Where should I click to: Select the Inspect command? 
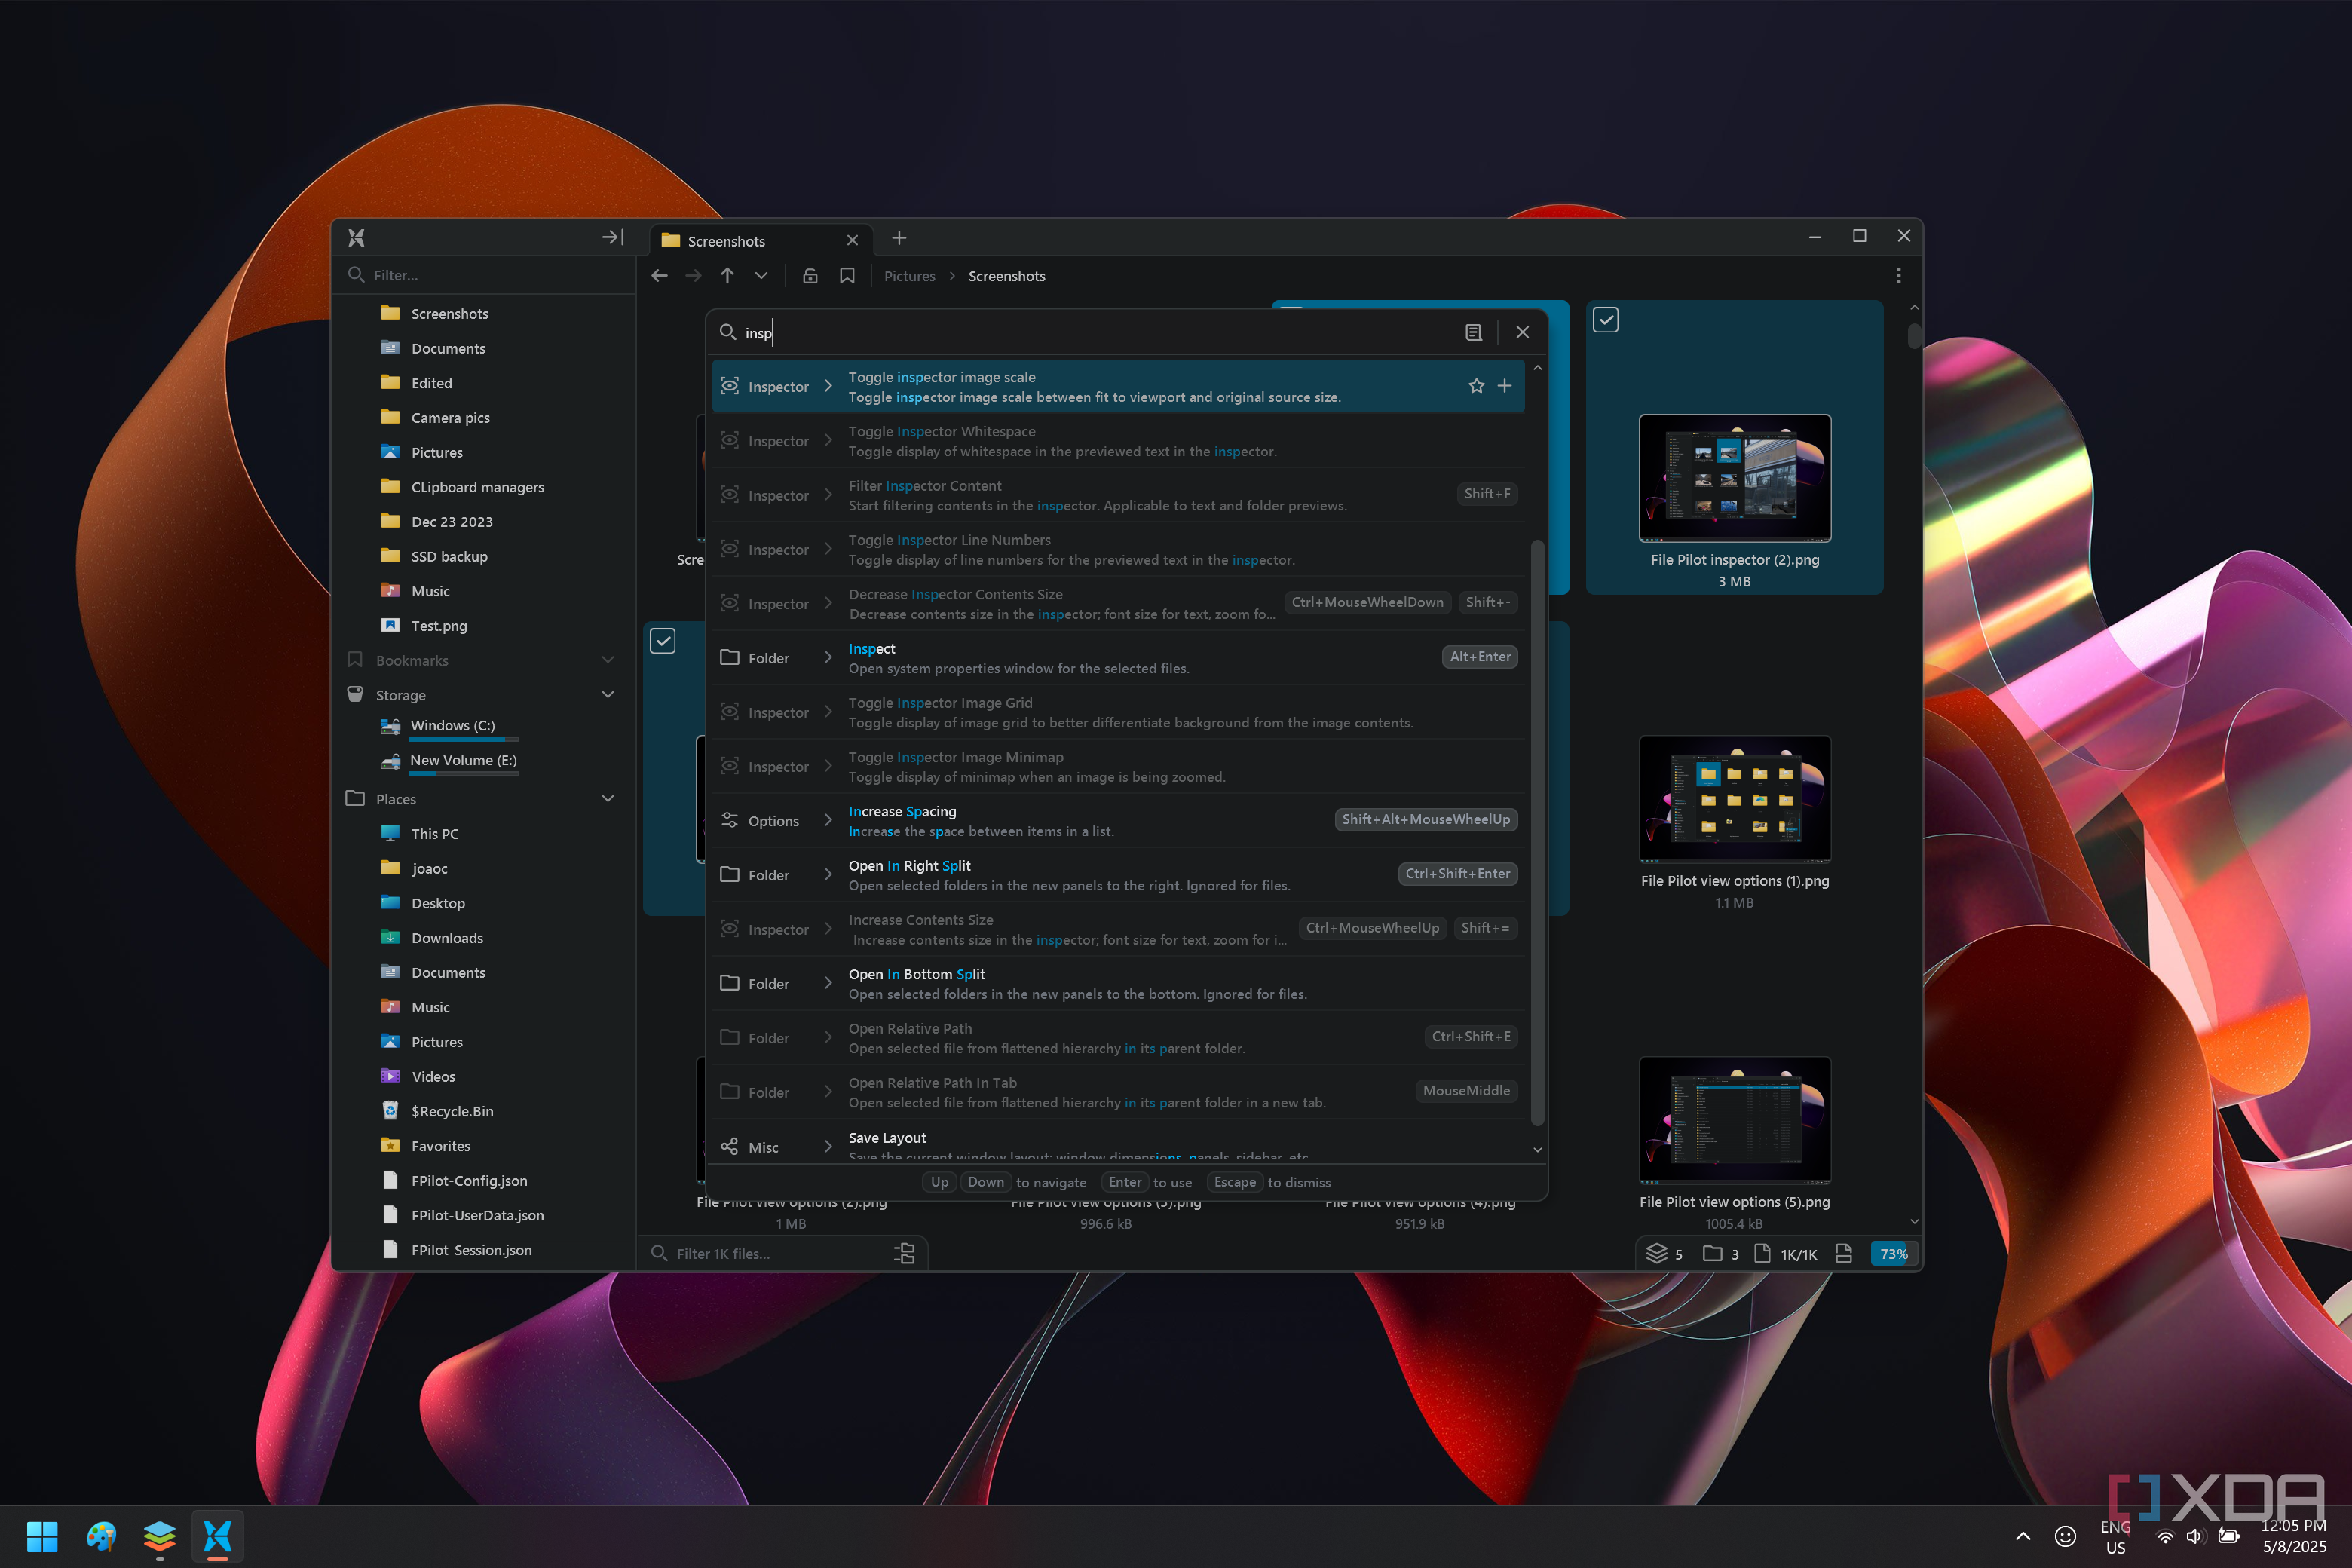click(1118, 658)
